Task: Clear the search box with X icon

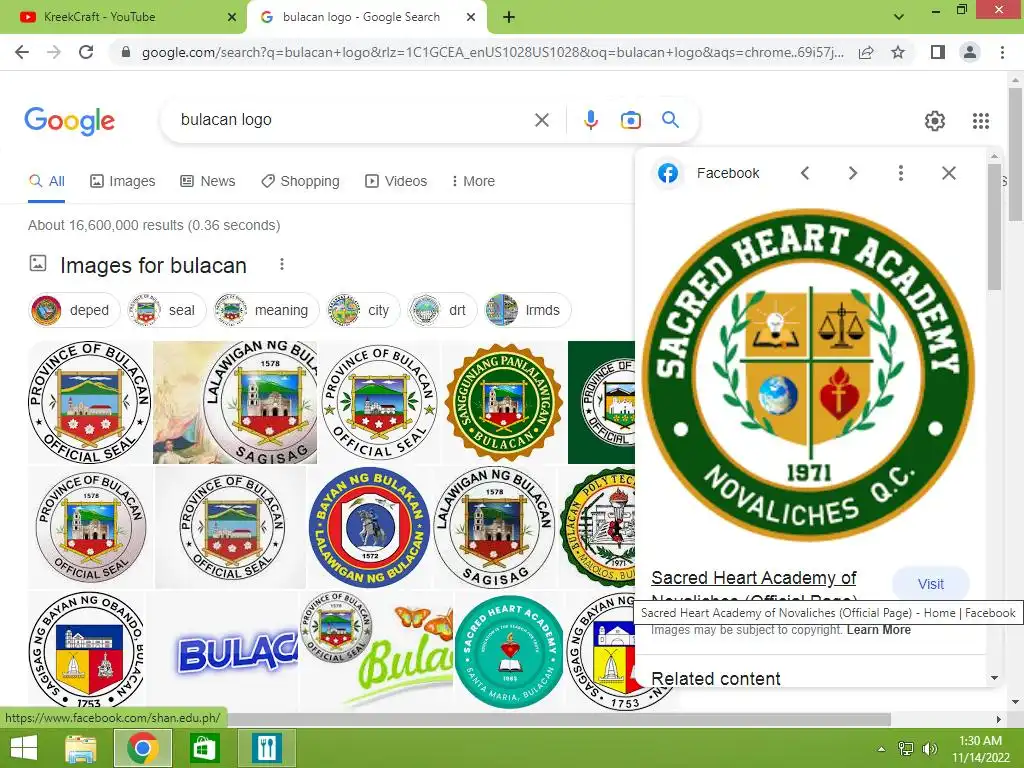Action: pyautogui.click(x=541, y=120)
